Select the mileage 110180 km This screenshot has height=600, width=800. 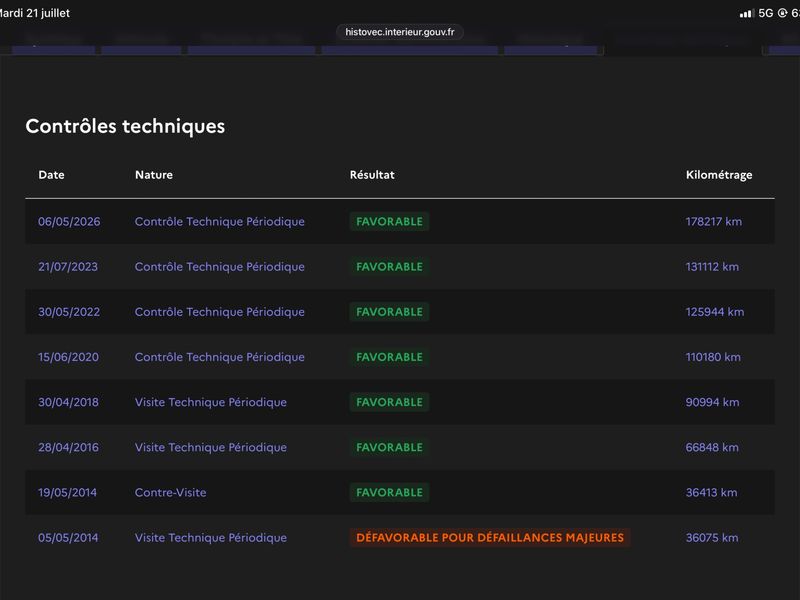click(x=713, y=357)
